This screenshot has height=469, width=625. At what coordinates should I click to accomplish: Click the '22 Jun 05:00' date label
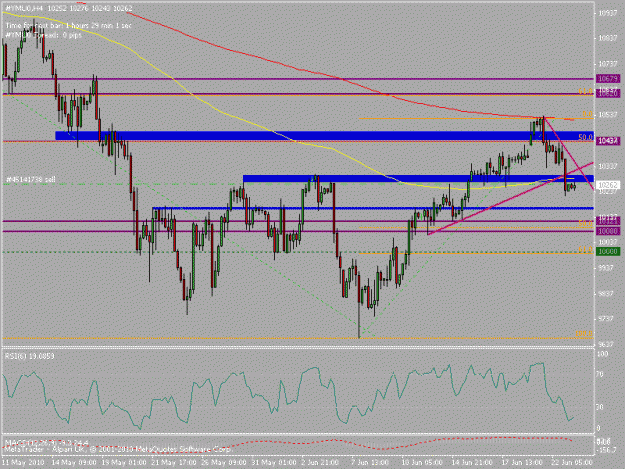pyautogui.click(x=572, y=463)
